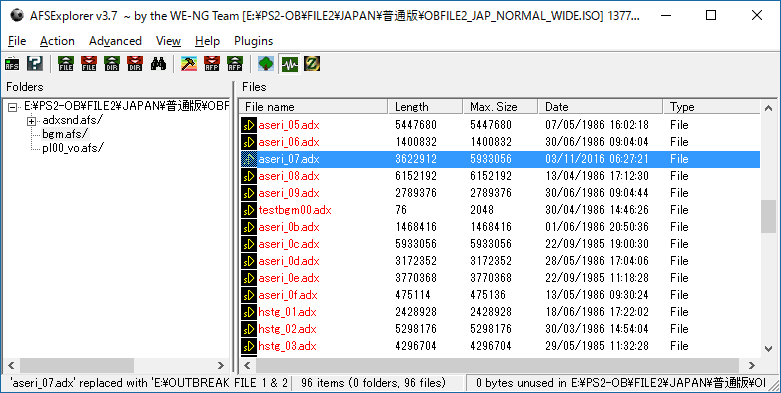Click the file list vertical scrollbar thumb
The width and height of the screenshot is (781, 393).
(769, 216)
